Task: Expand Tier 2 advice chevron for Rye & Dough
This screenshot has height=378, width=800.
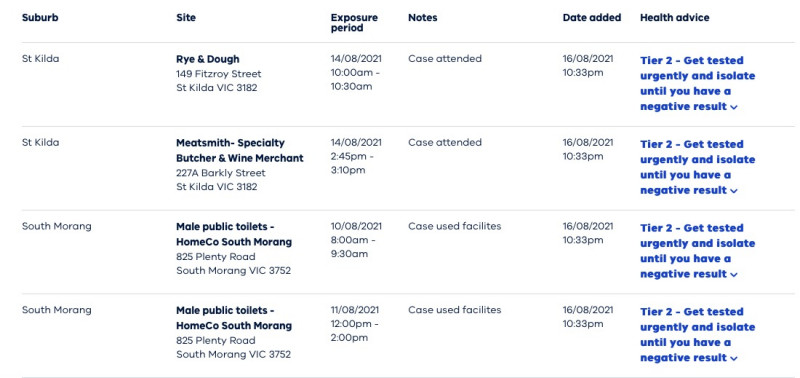Action: [x=734, y=107]
